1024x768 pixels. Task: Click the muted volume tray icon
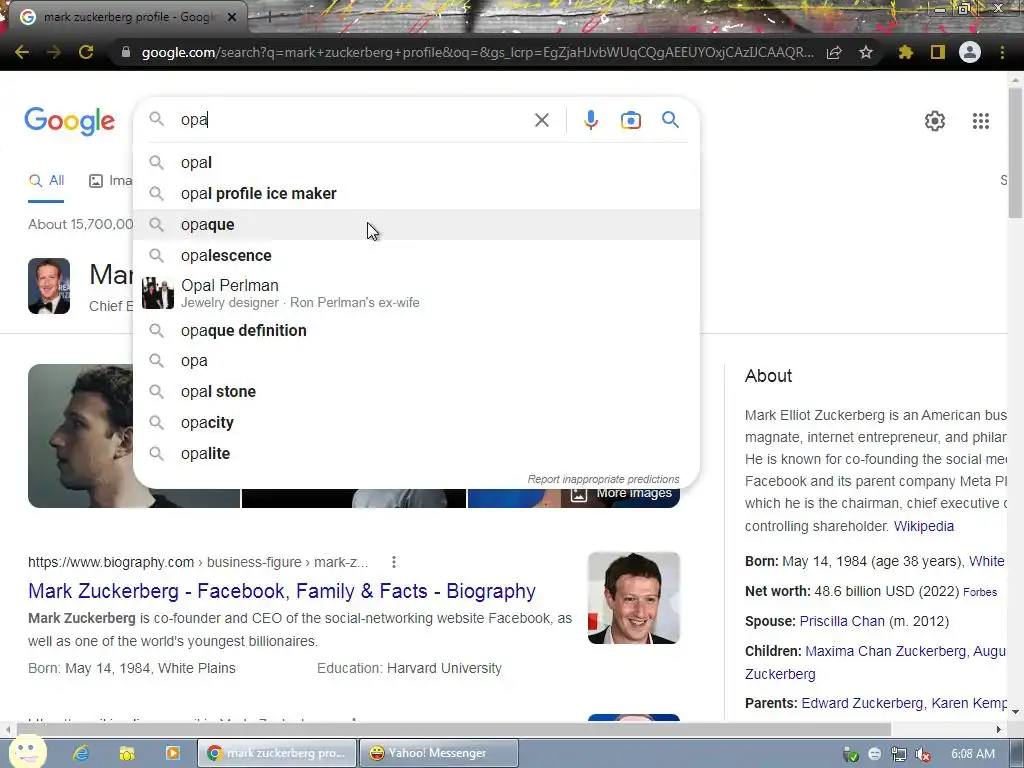tap(923, 754)
